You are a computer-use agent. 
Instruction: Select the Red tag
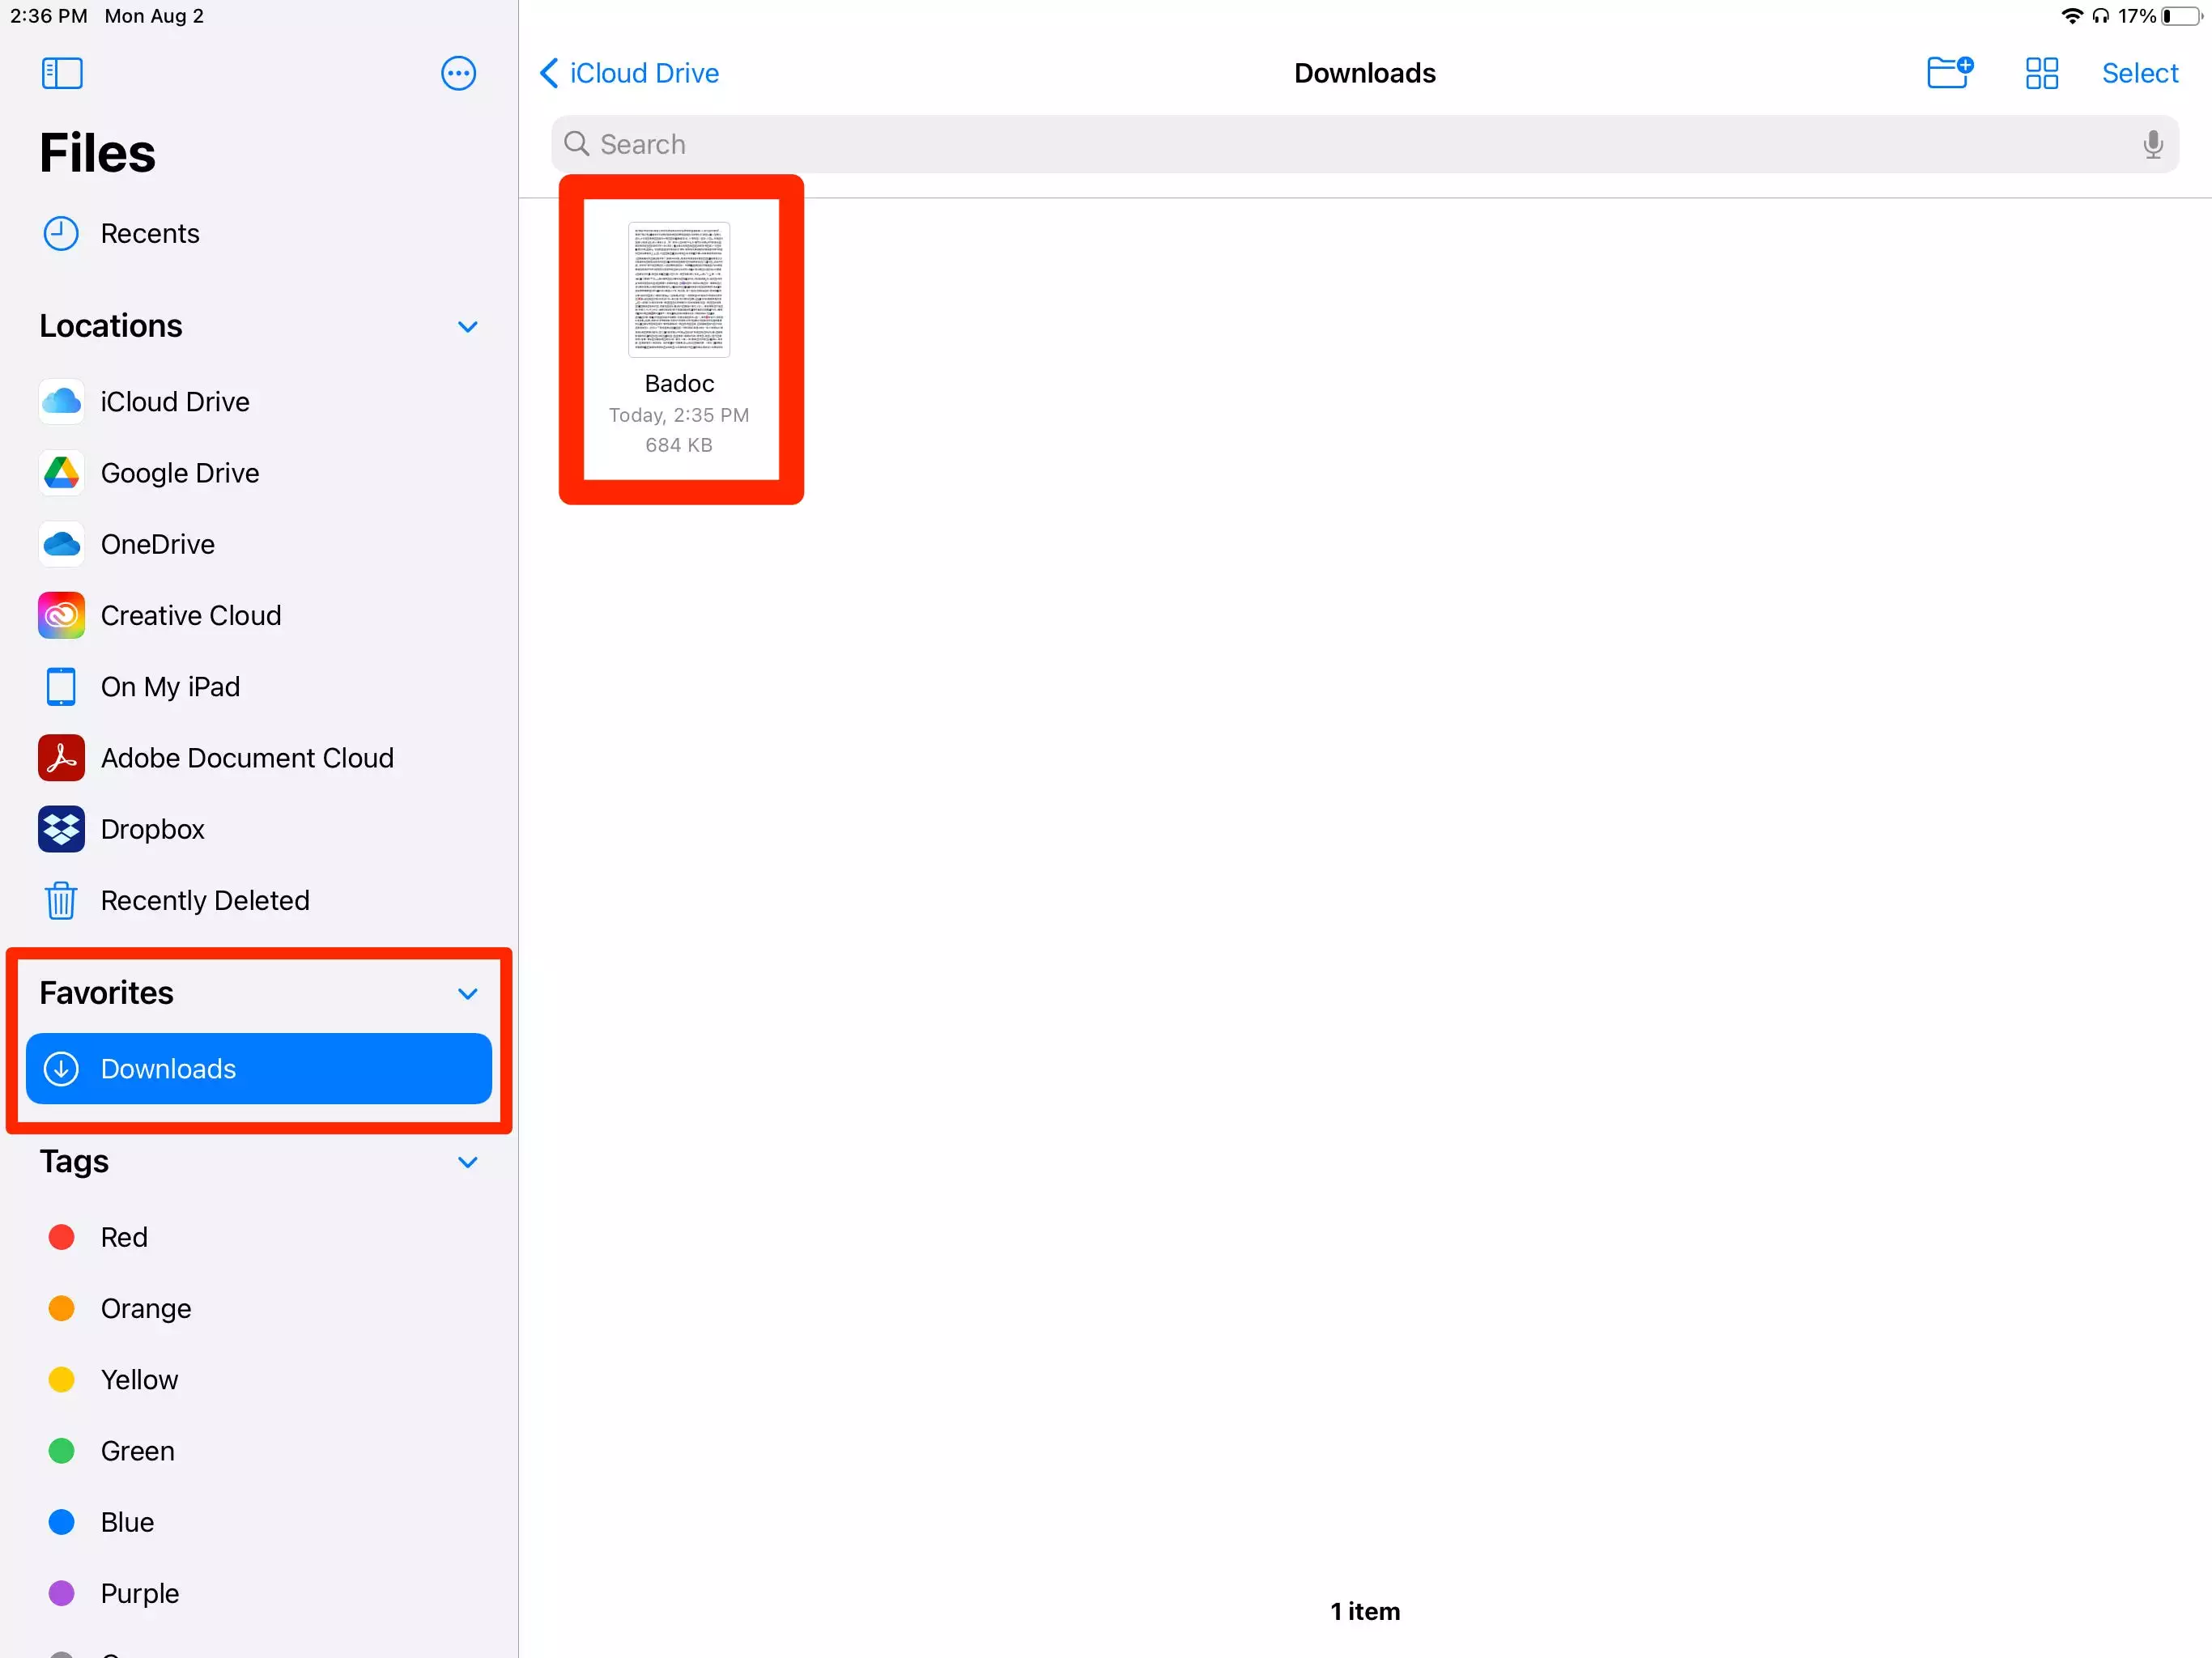[124, 1237]
